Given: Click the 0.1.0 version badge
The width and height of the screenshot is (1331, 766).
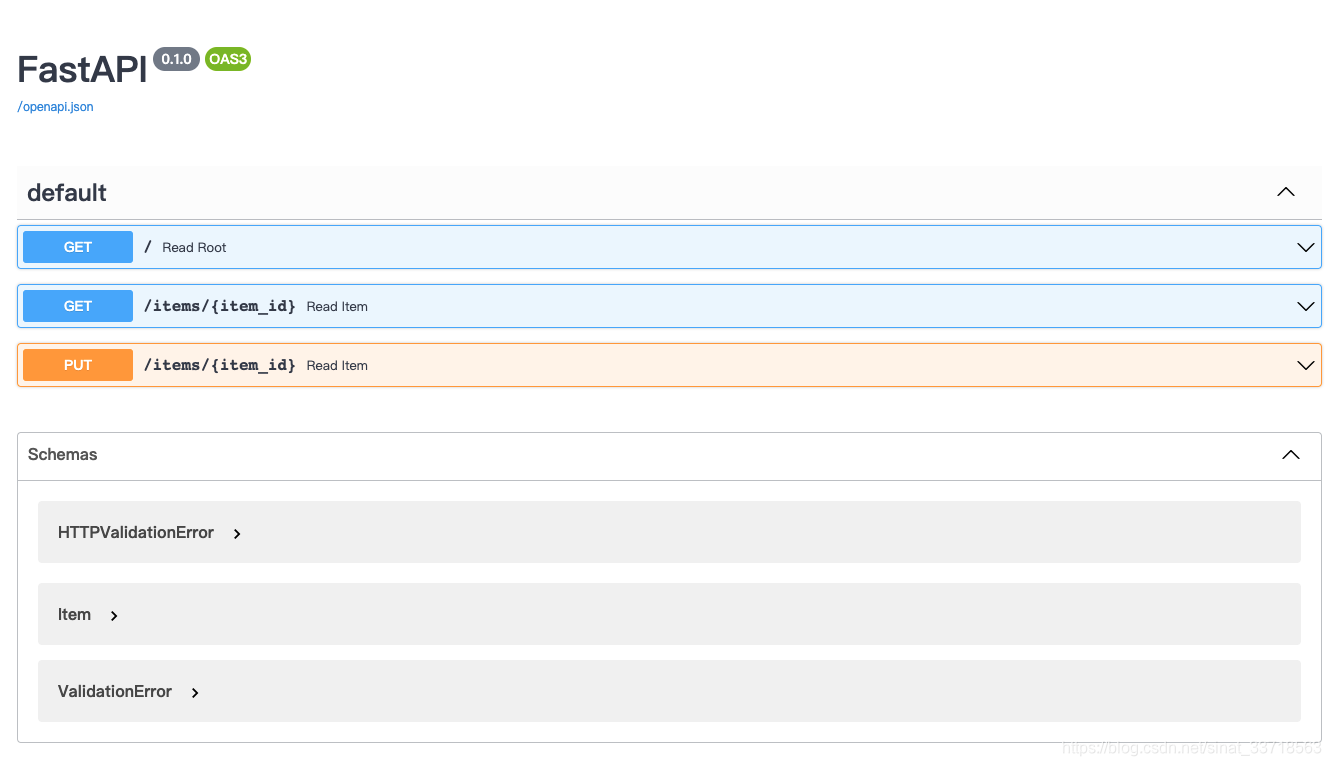Looking at the screenshot, I should tap(175, 58).
